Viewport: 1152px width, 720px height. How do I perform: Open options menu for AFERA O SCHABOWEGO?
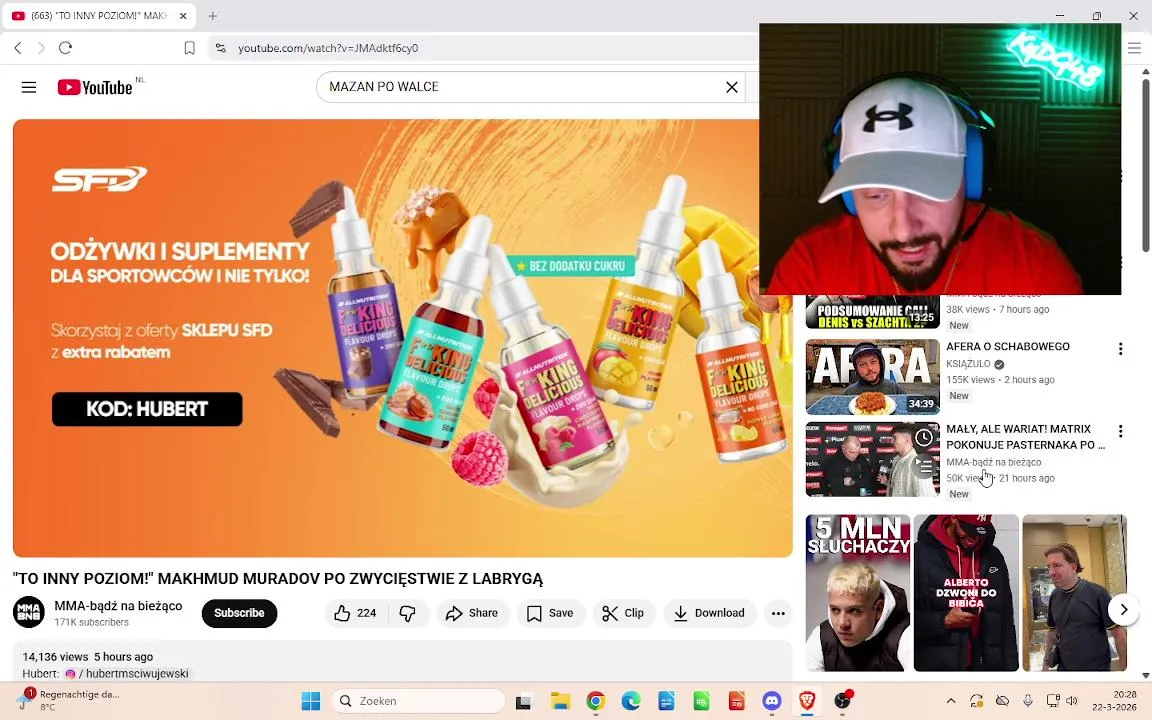click(1120, 349)
